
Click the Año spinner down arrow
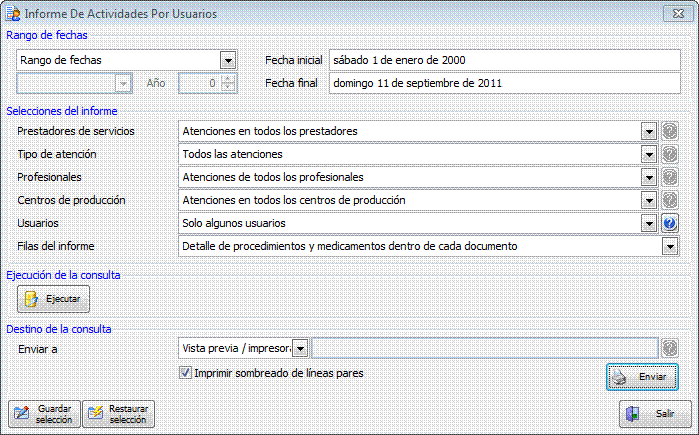click(x=228, y=87)
